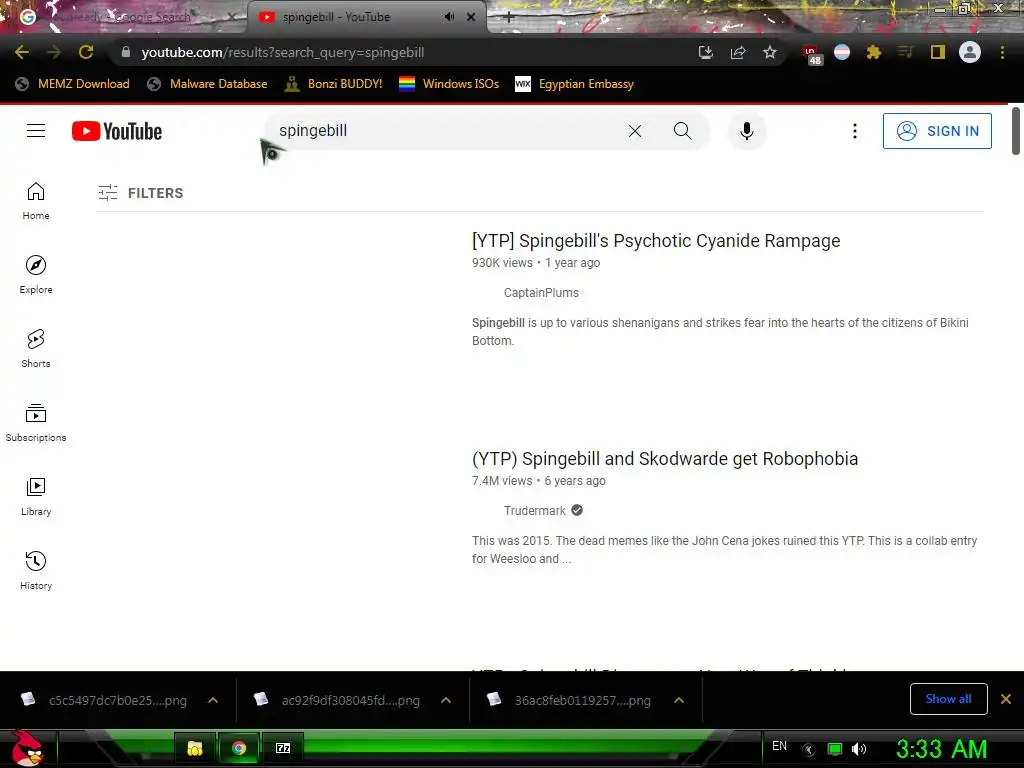Image resolution: width=1024 pixels, height=768 pixels.
Task: Open the Extensions puzzle piece menu
Action: tap(874, 52)
